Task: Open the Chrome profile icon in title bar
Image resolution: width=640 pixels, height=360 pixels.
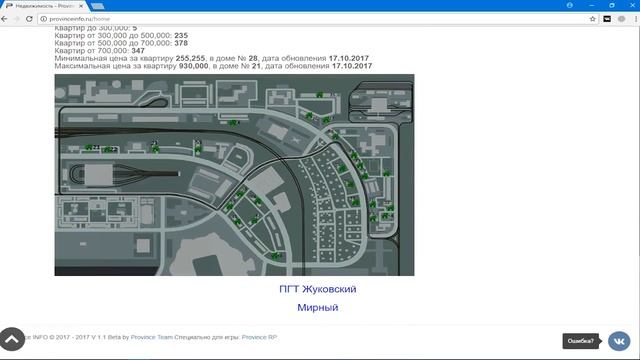Action: (569, 5)
